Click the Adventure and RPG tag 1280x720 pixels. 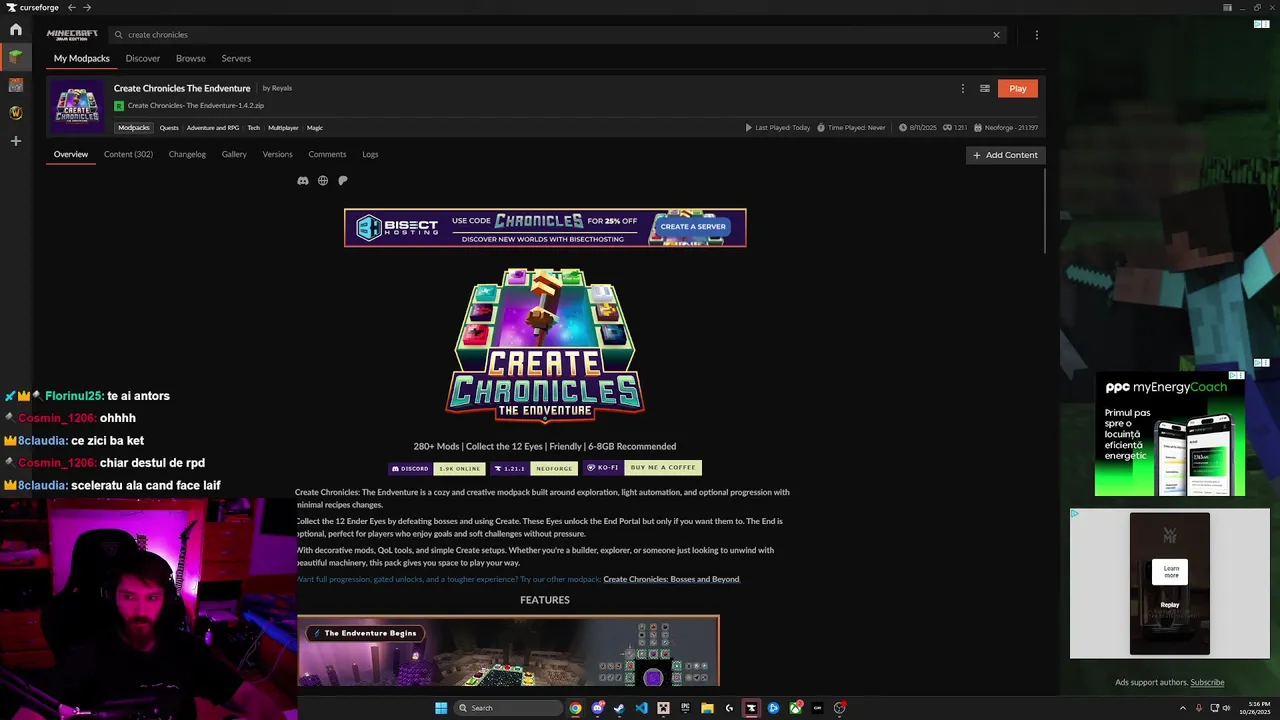tap(213, 128)
